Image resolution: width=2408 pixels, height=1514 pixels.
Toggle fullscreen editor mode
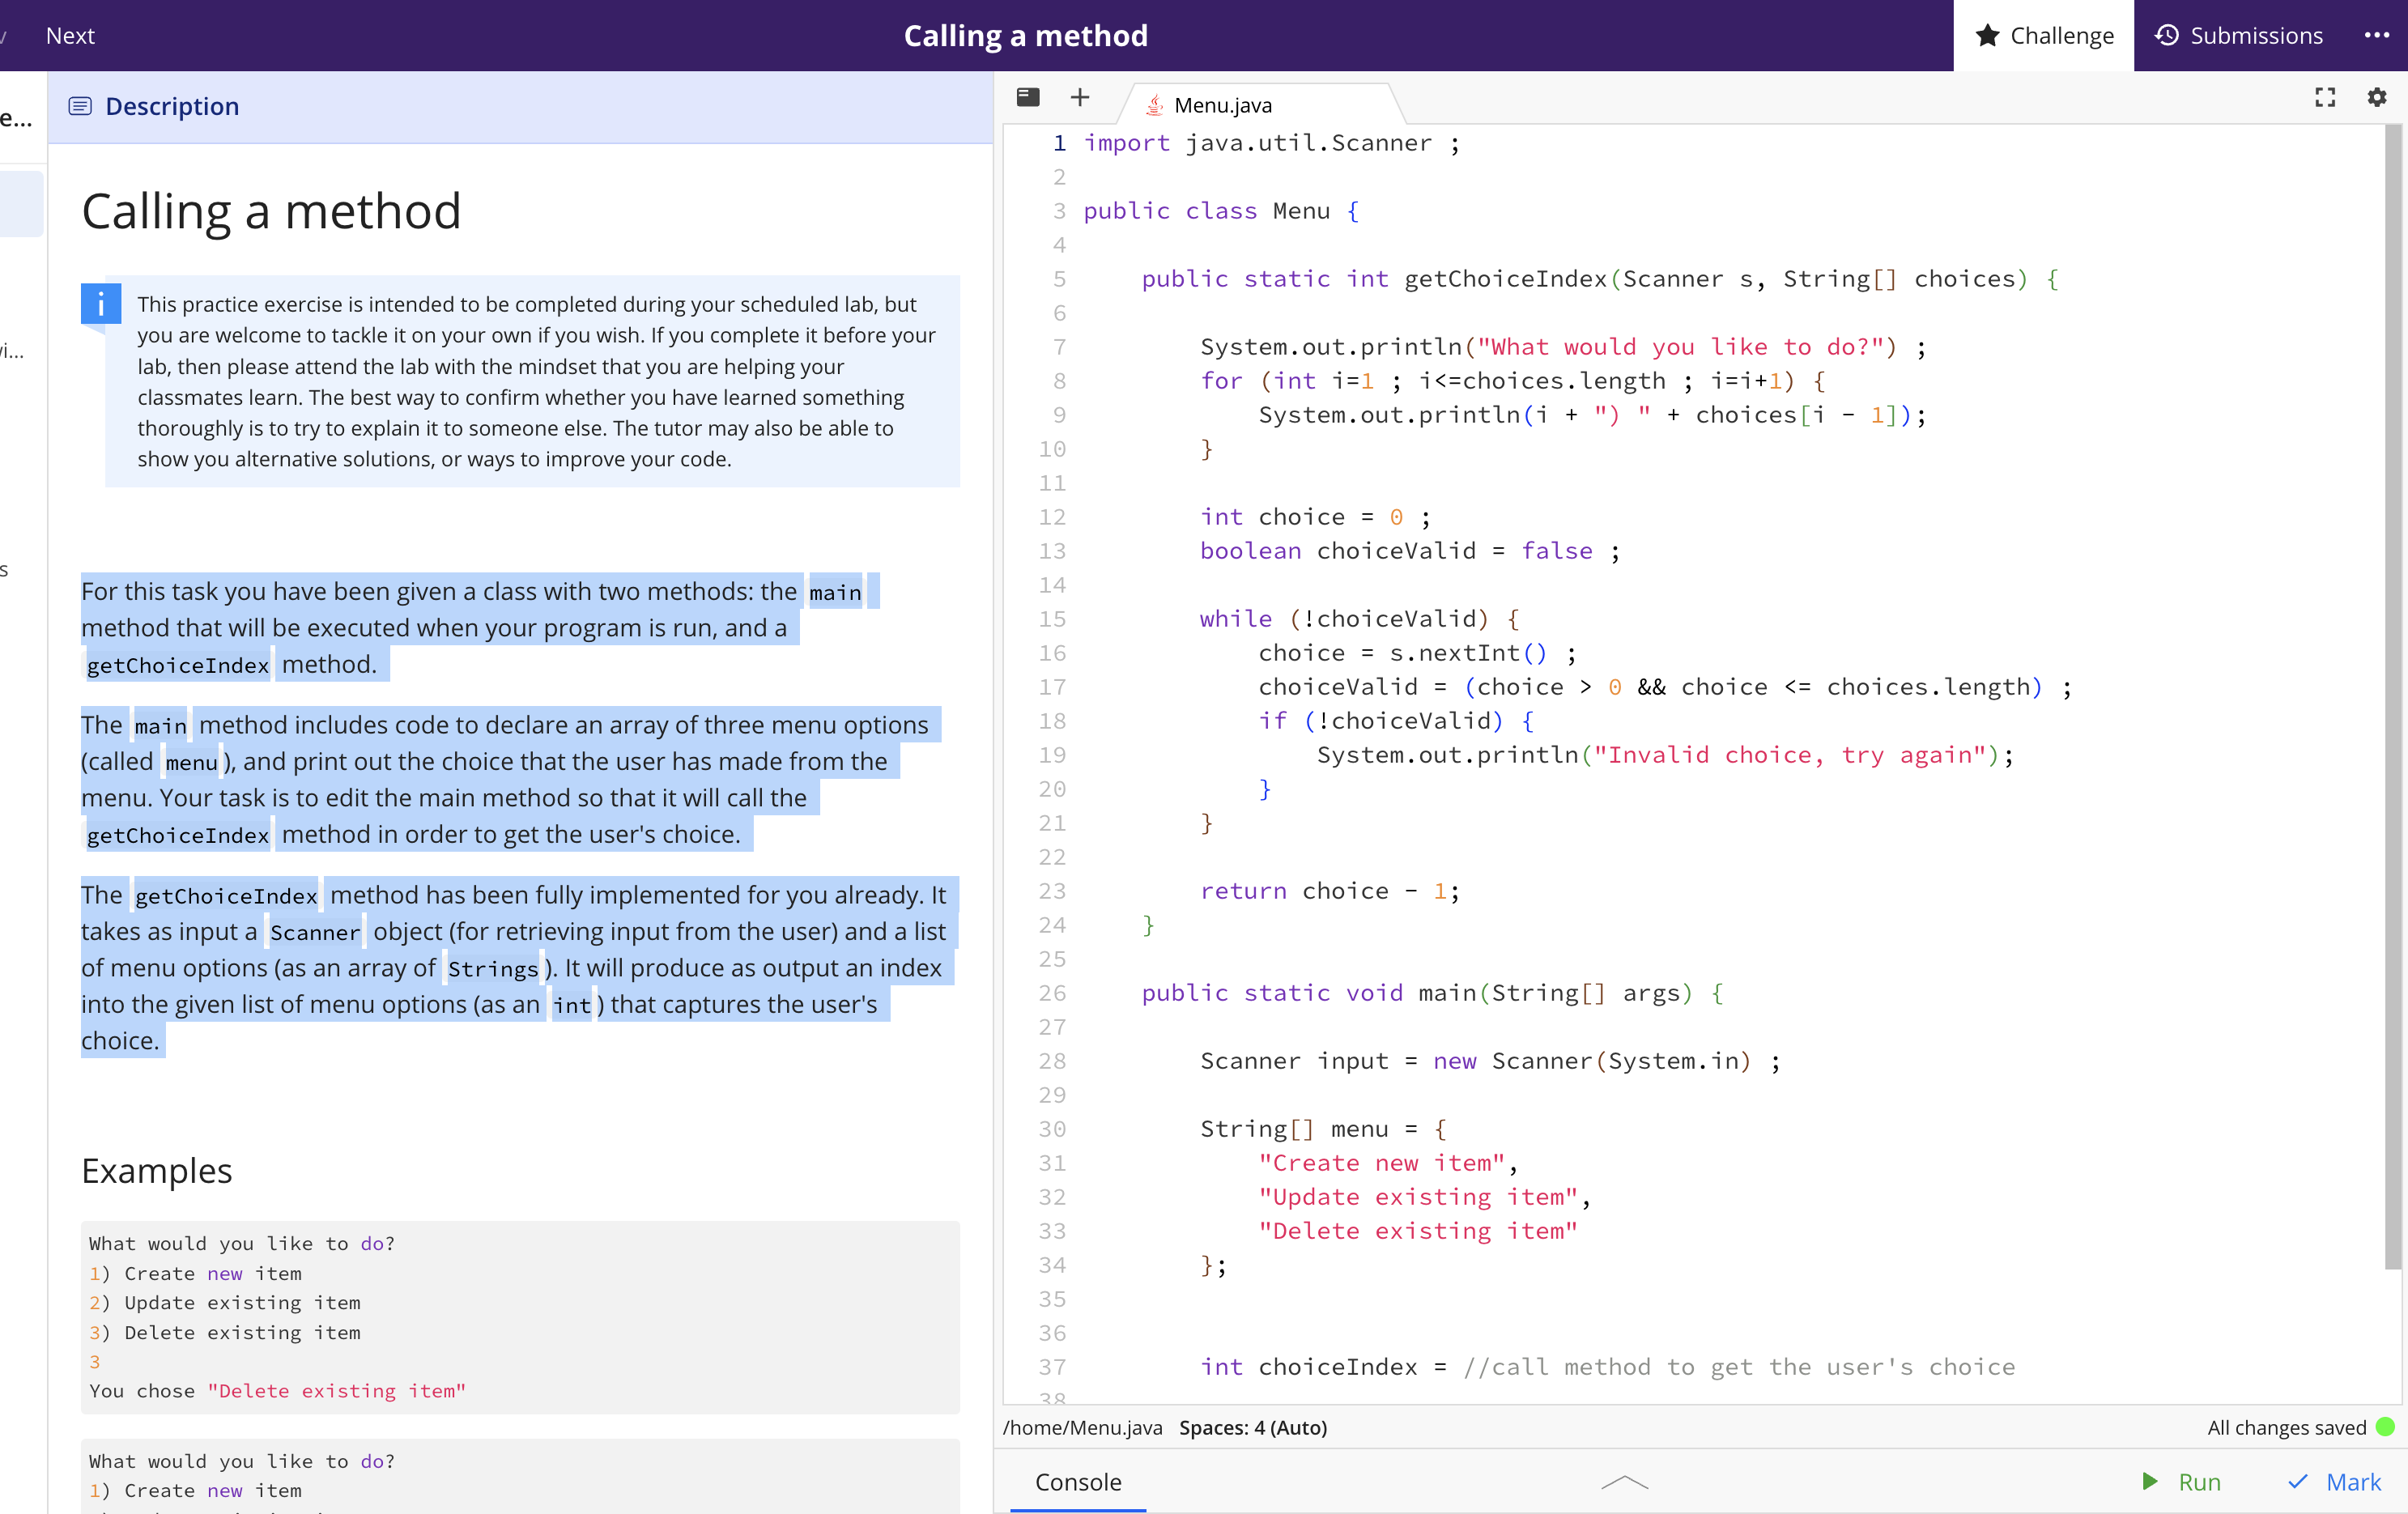point(2325,97)
